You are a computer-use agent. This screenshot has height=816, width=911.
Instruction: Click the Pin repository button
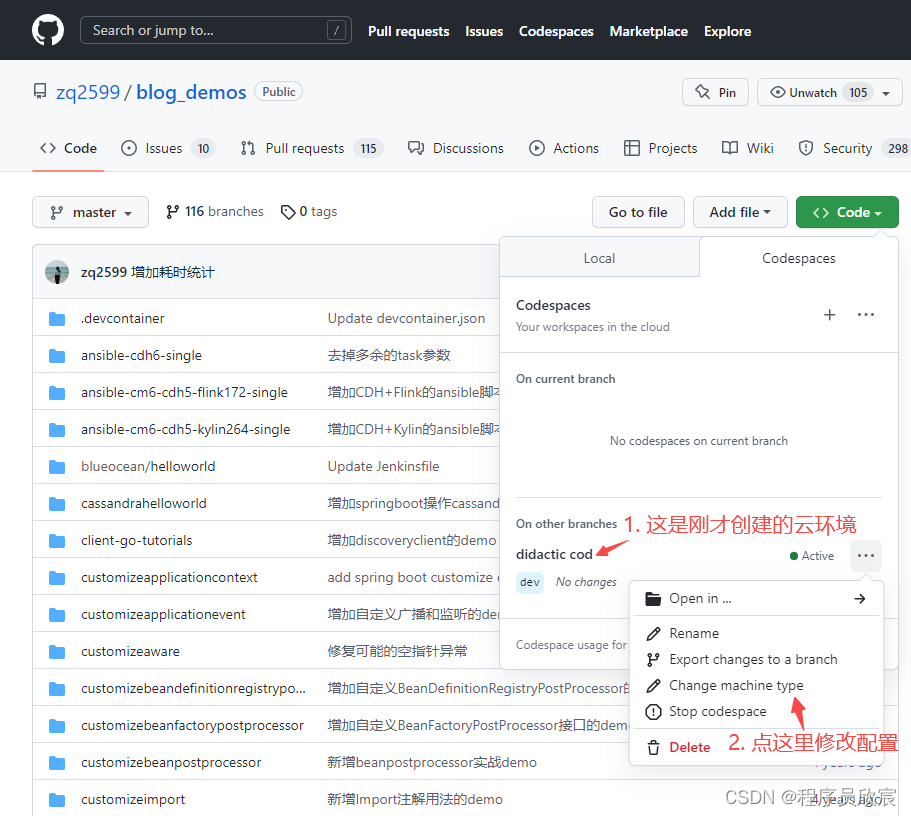(715, 92)
